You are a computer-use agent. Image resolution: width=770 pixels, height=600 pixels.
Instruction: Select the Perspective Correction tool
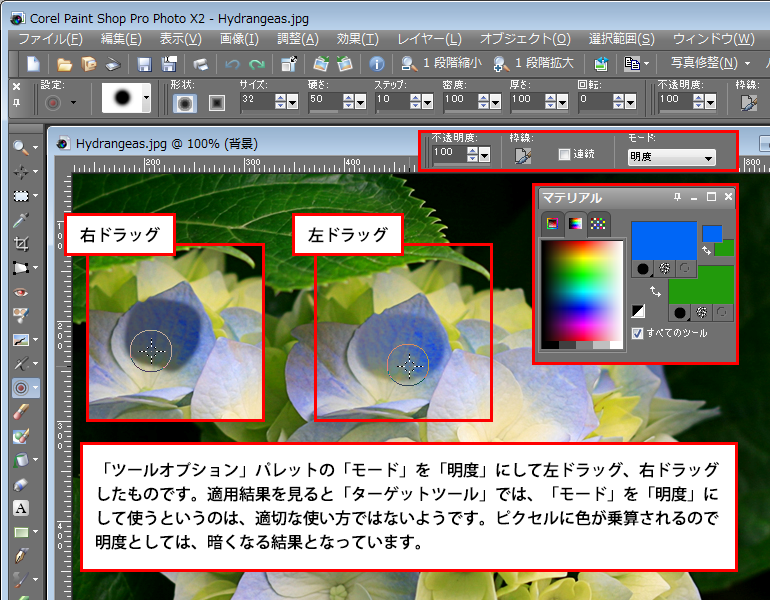(21, 268)
